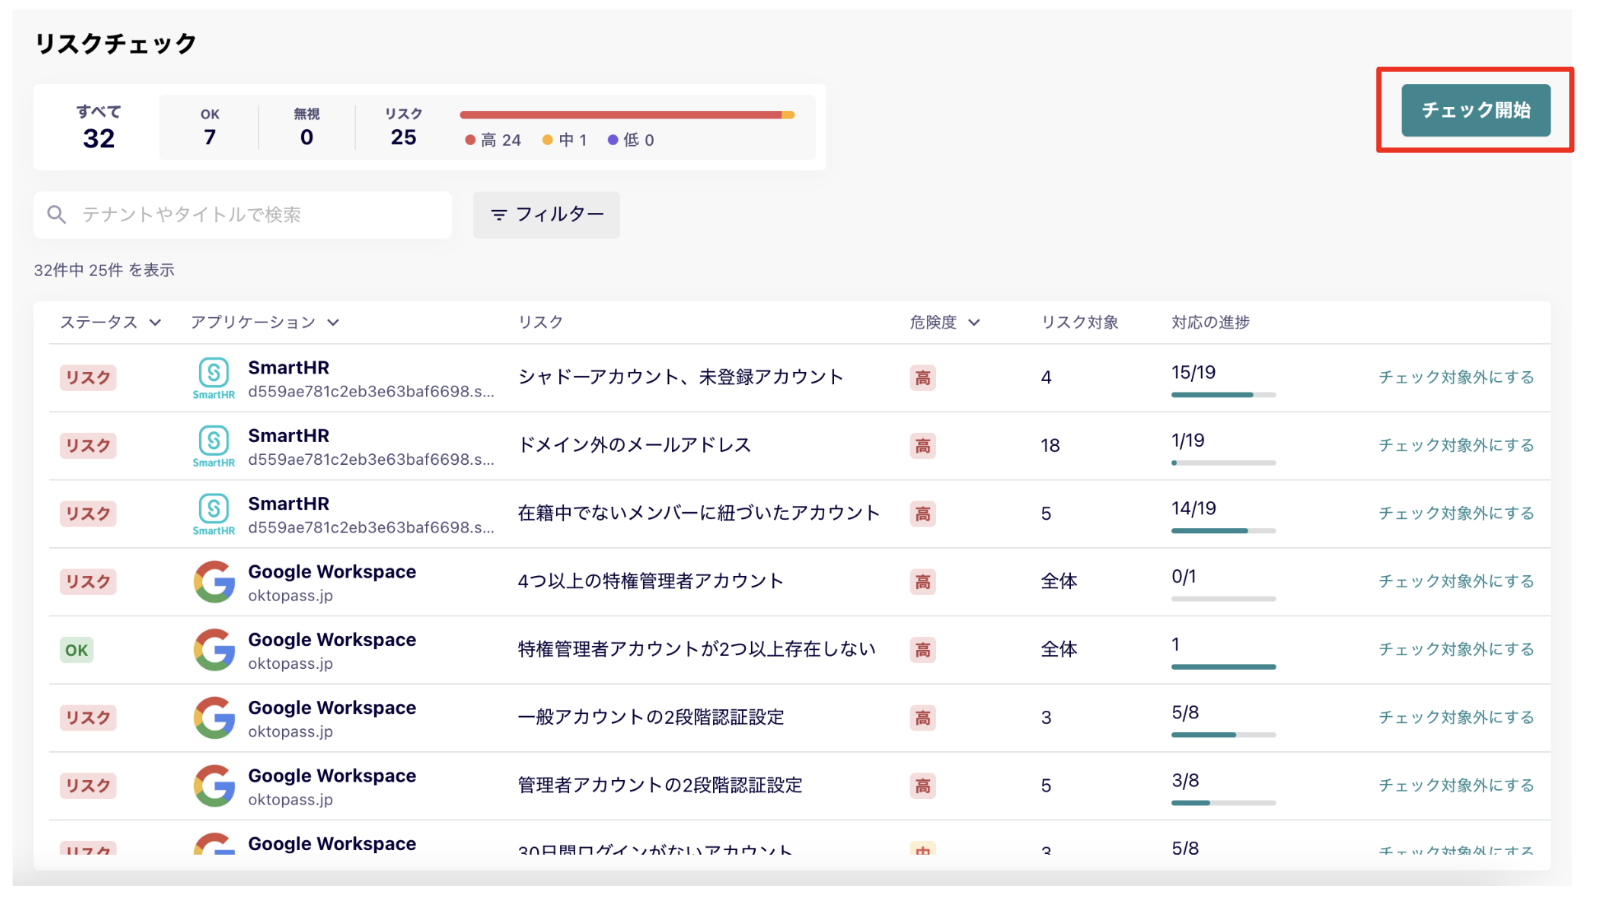Click the 低 0 legend item
The height and width of the screenshot is (898, 1604).
631,140
